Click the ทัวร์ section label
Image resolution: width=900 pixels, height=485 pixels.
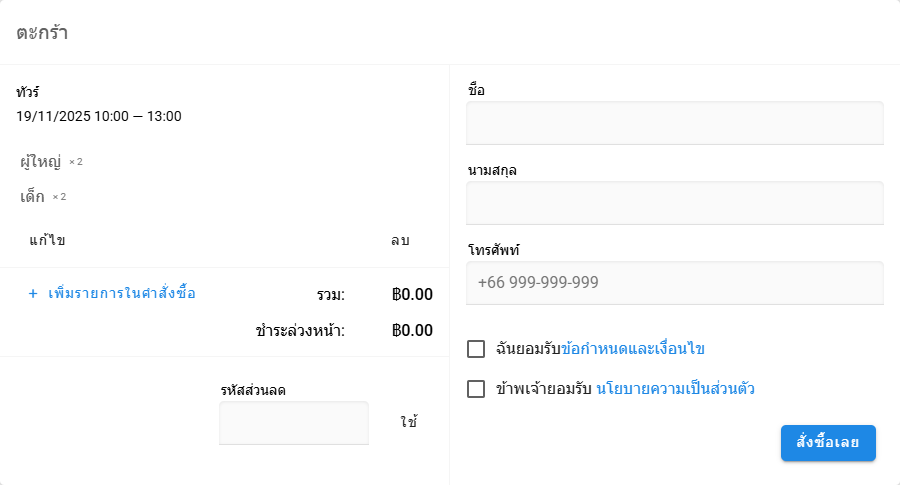[x=28, y=92]
